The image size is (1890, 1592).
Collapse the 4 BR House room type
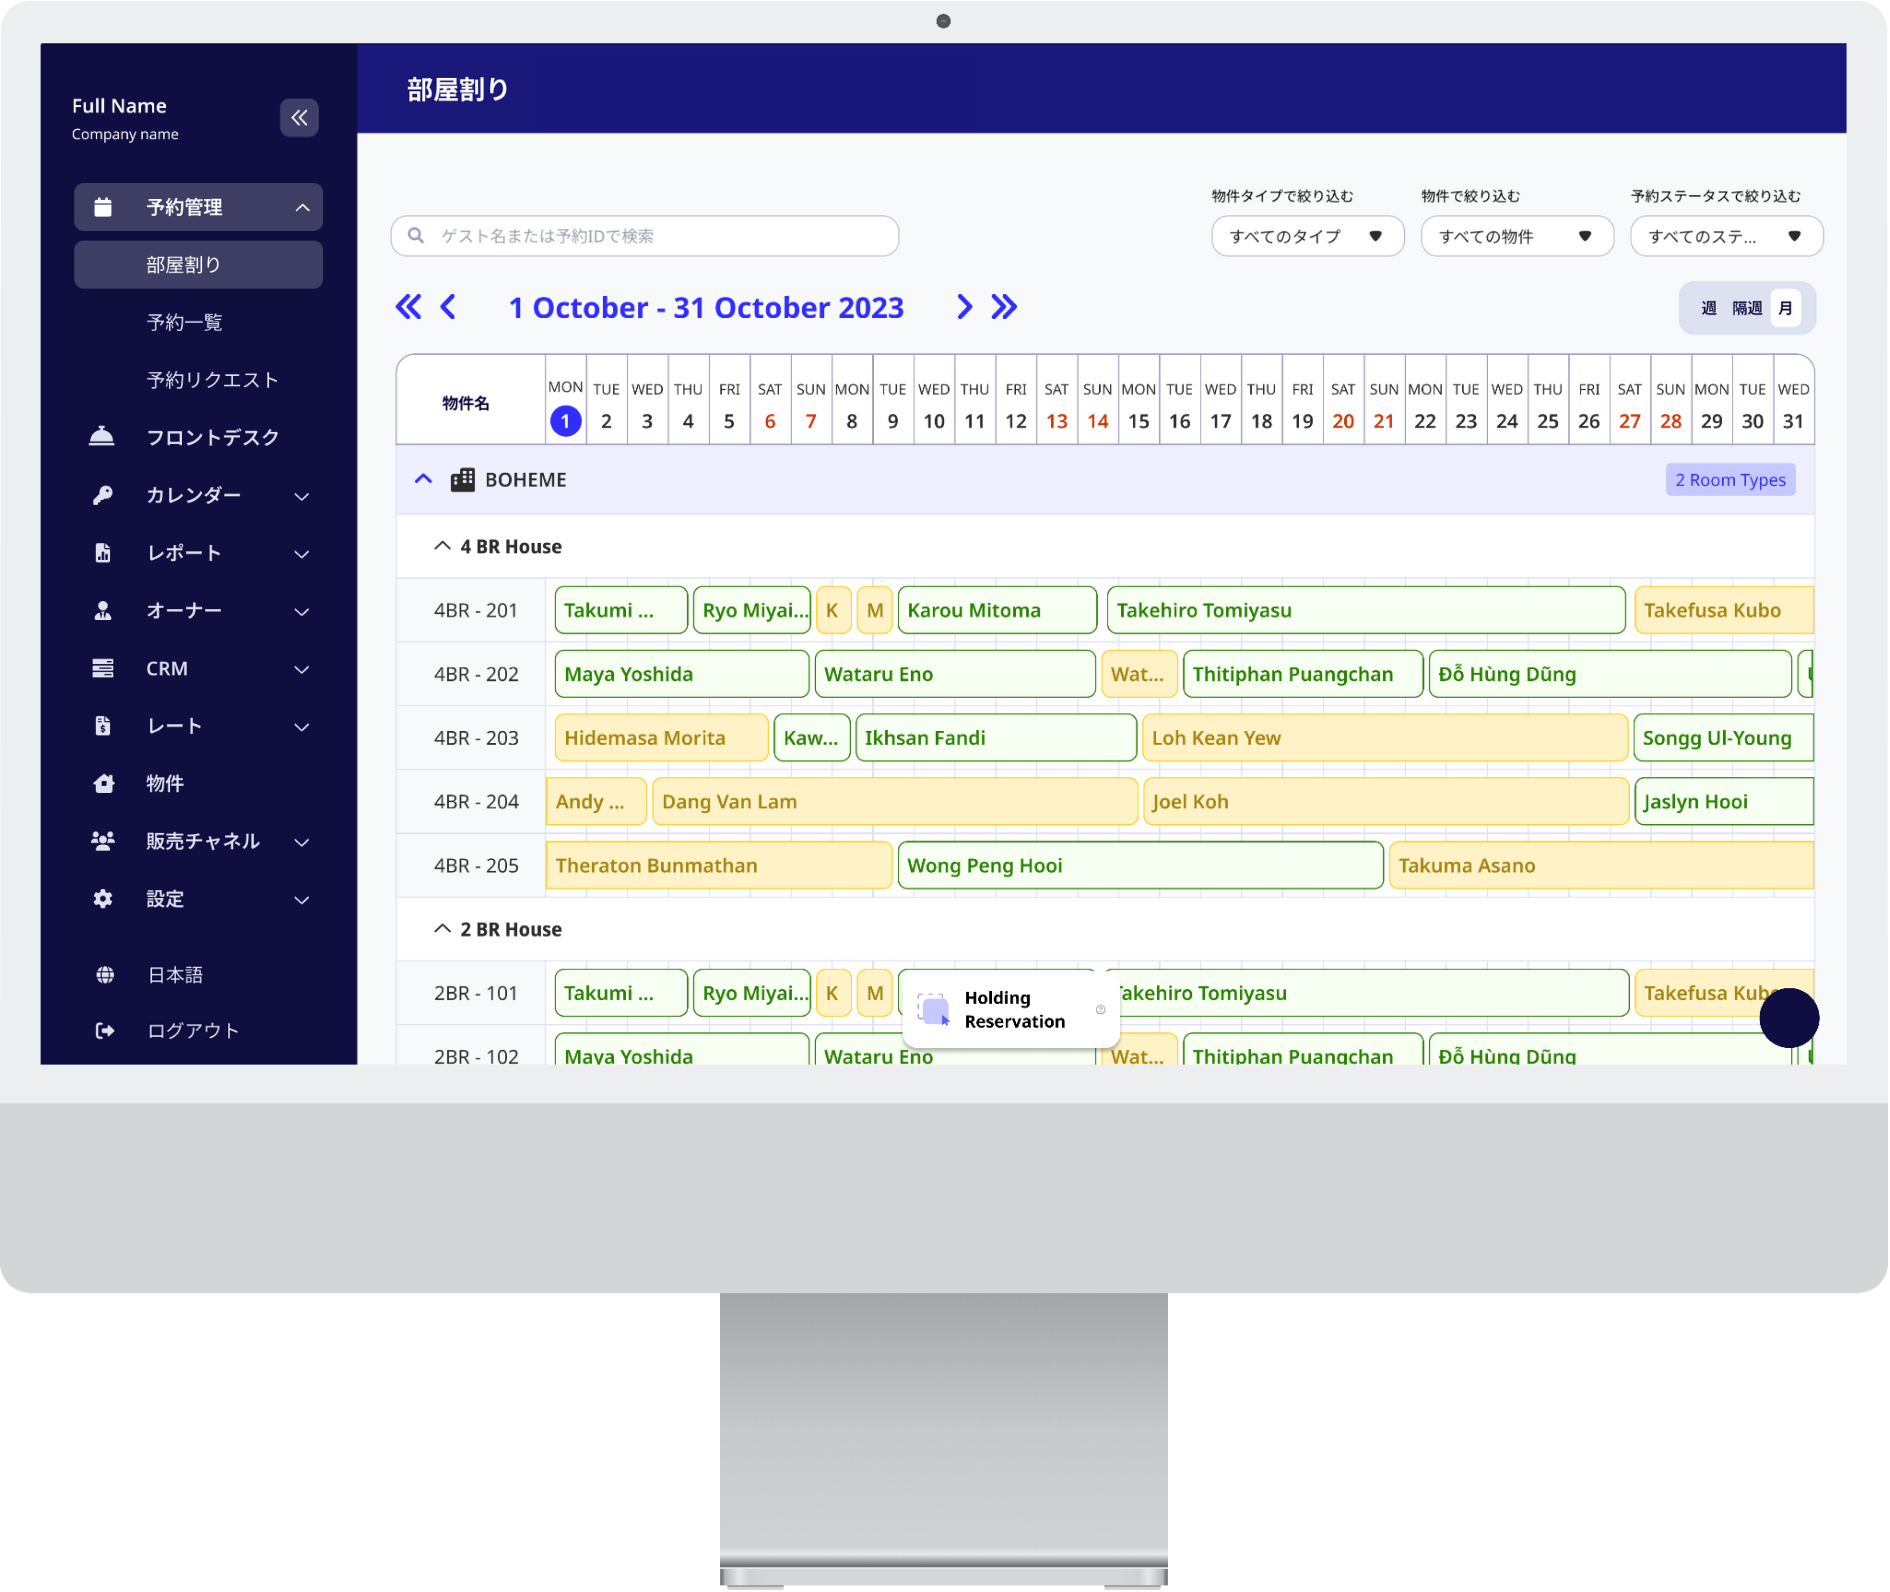(x=442, y=546)
